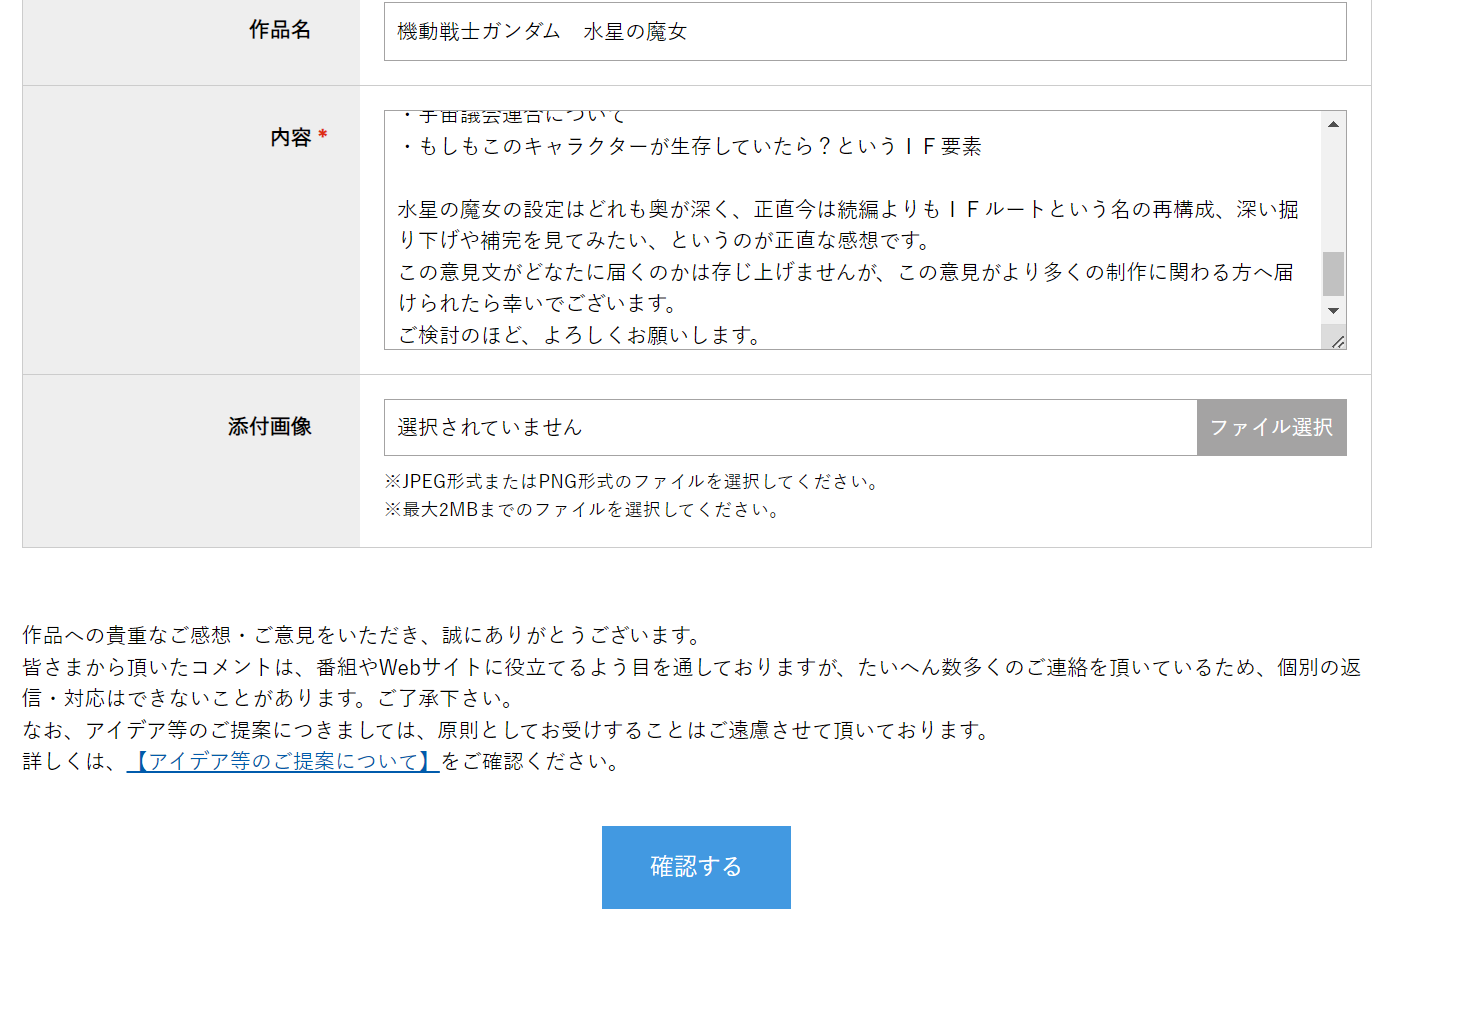Click the paragraph starting 作品への貴重なご感想
The height and width of the screenshot is (1021, 1477).
coord(365,635)
